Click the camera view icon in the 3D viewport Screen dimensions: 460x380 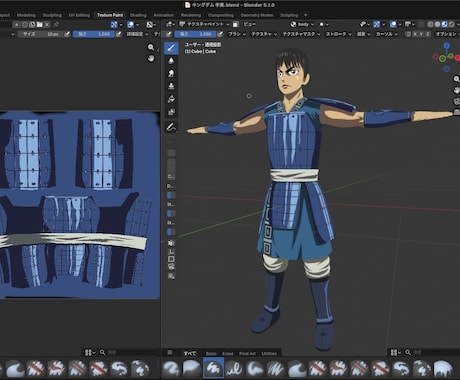tap(456, 101)
